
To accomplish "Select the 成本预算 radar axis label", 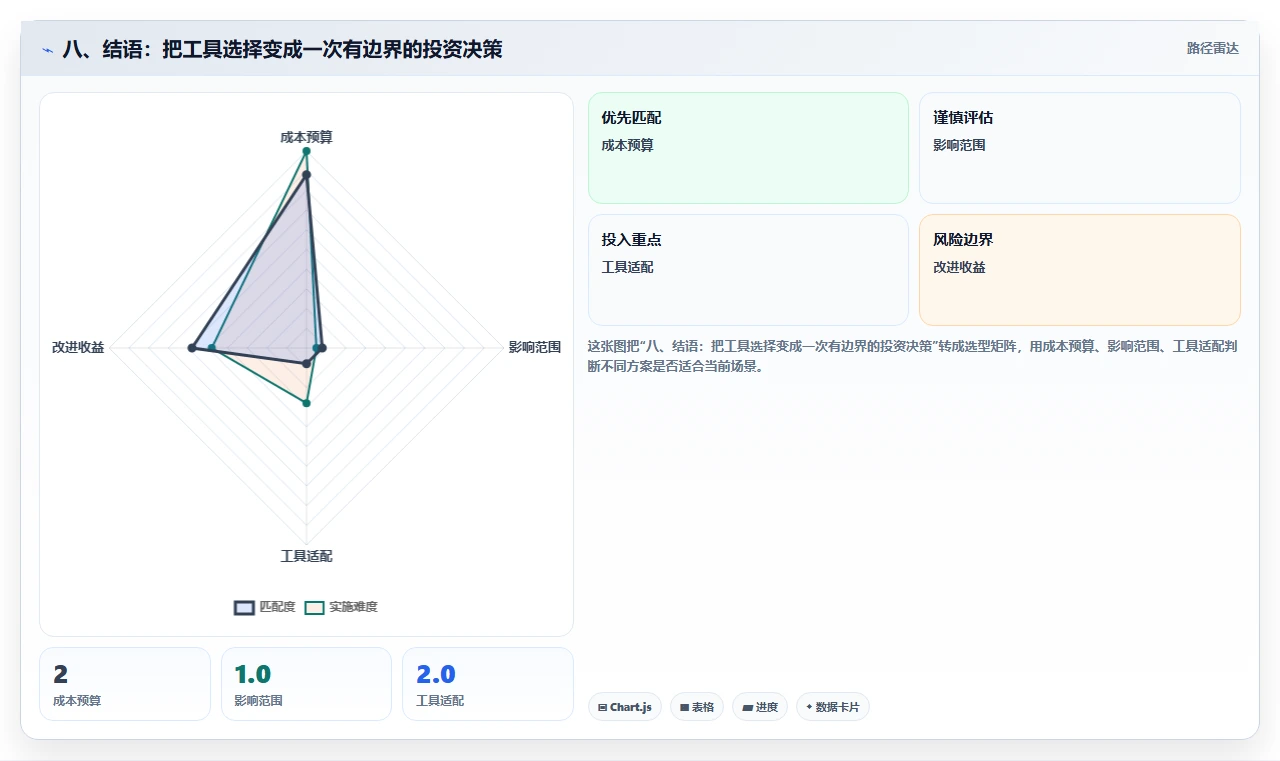I will pos(306,137).
